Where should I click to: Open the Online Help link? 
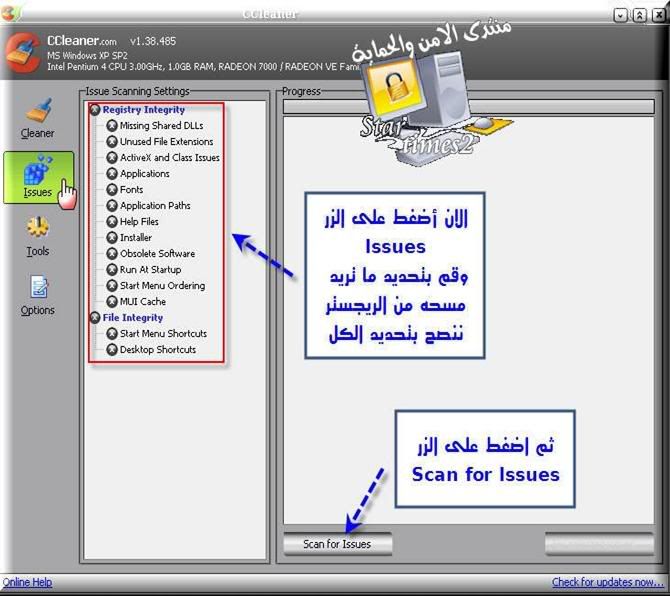pos(27,582)
